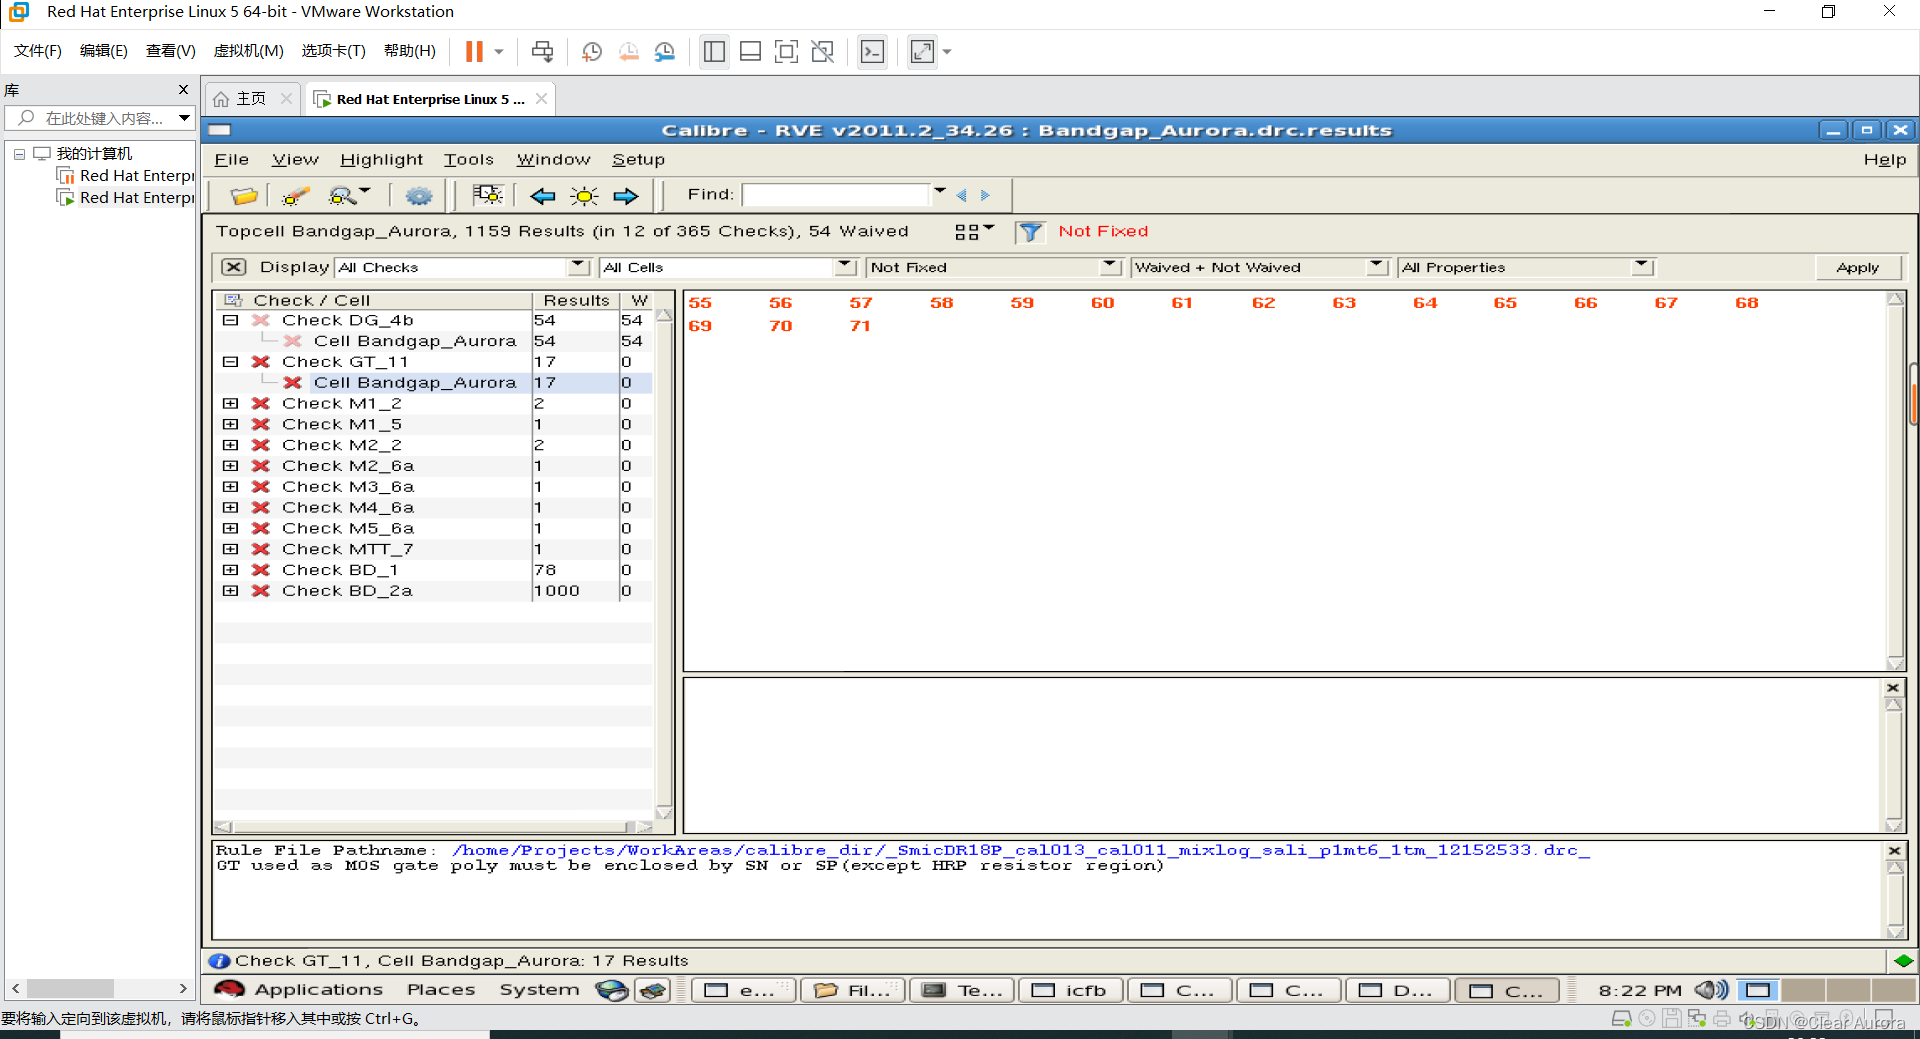Viewport: 1920px width, 1039px height.
Task: Pause the virtual machine in VMware toolbar
Action: pyautogui.click(x=474, y=51)
